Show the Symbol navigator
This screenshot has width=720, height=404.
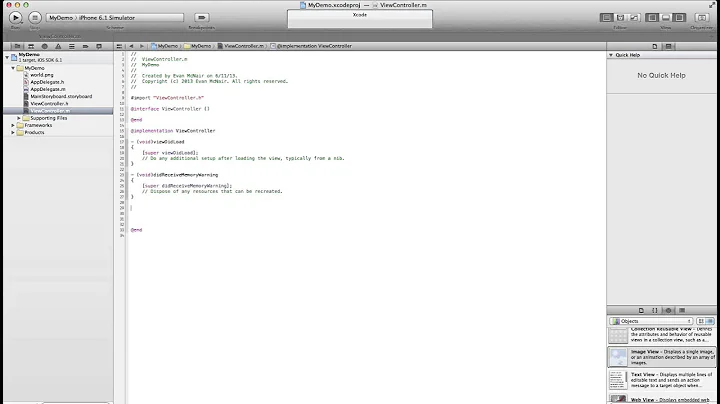click(31, 46)
